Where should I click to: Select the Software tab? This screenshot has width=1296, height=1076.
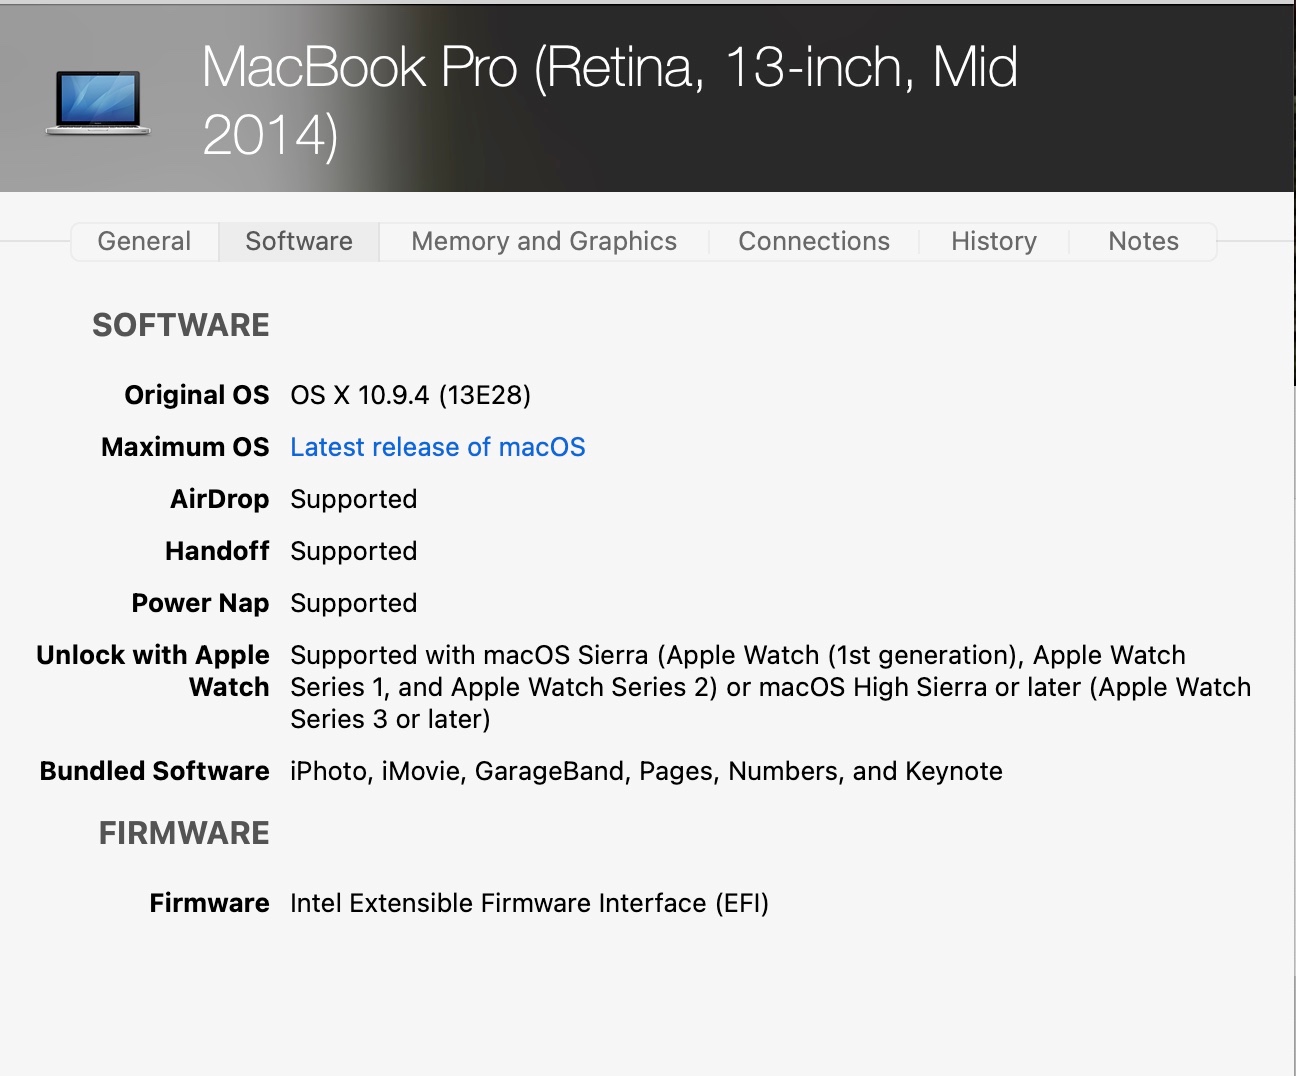(299, 241)
